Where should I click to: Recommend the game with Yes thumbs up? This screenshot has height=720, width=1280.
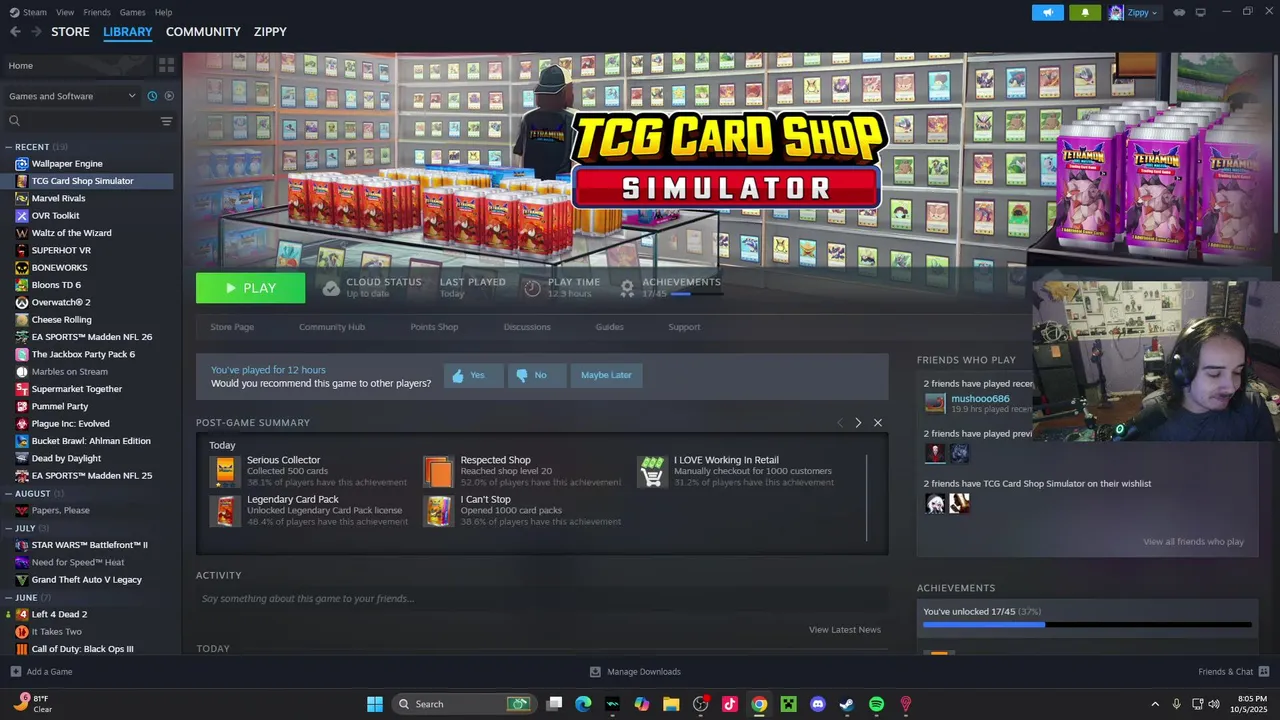click(472, 375)
